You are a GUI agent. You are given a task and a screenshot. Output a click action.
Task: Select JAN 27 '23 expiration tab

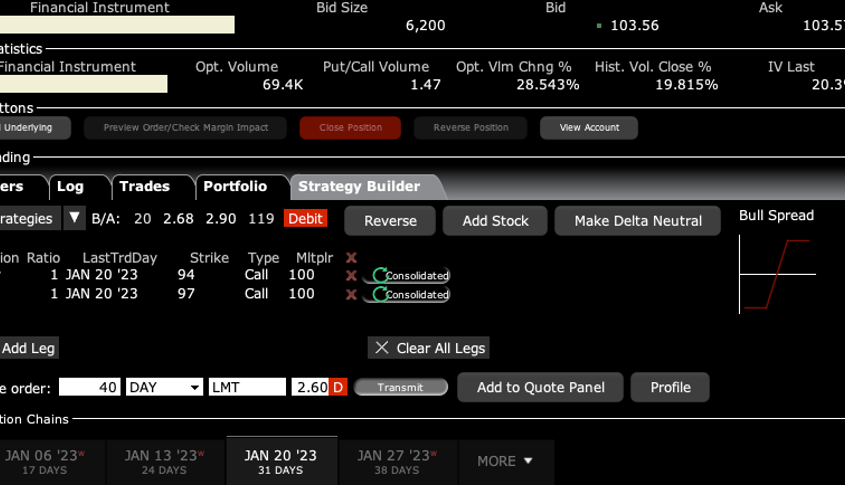397,461
